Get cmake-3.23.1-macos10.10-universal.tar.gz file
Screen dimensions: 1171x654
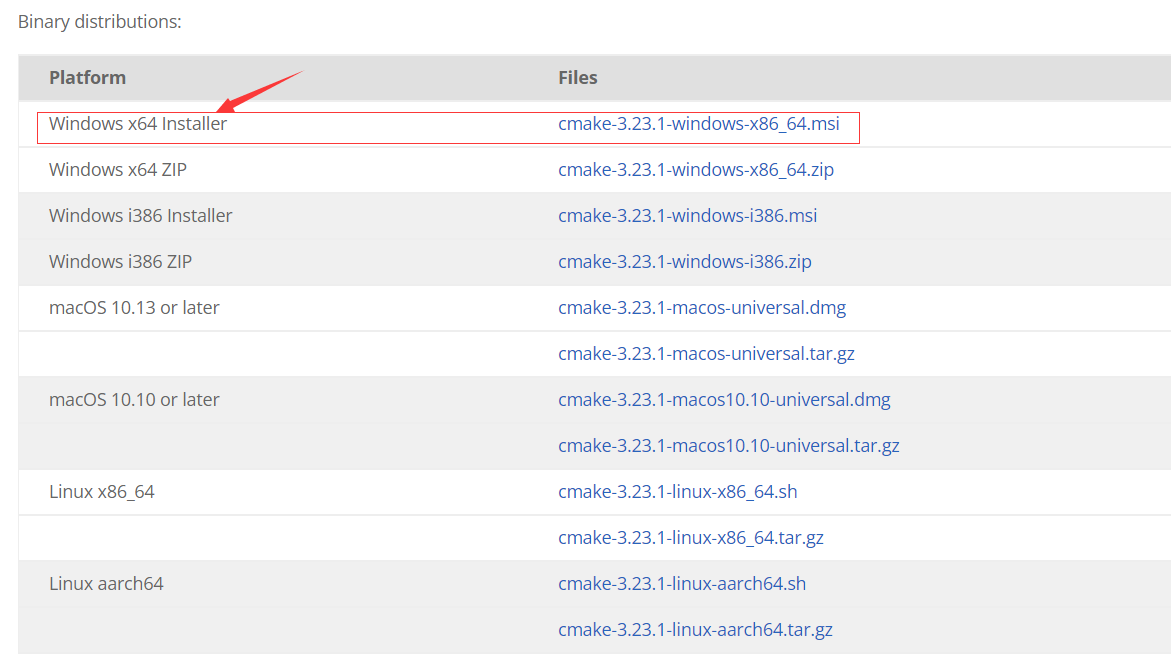pyautogui.click(x=729, y=446)
